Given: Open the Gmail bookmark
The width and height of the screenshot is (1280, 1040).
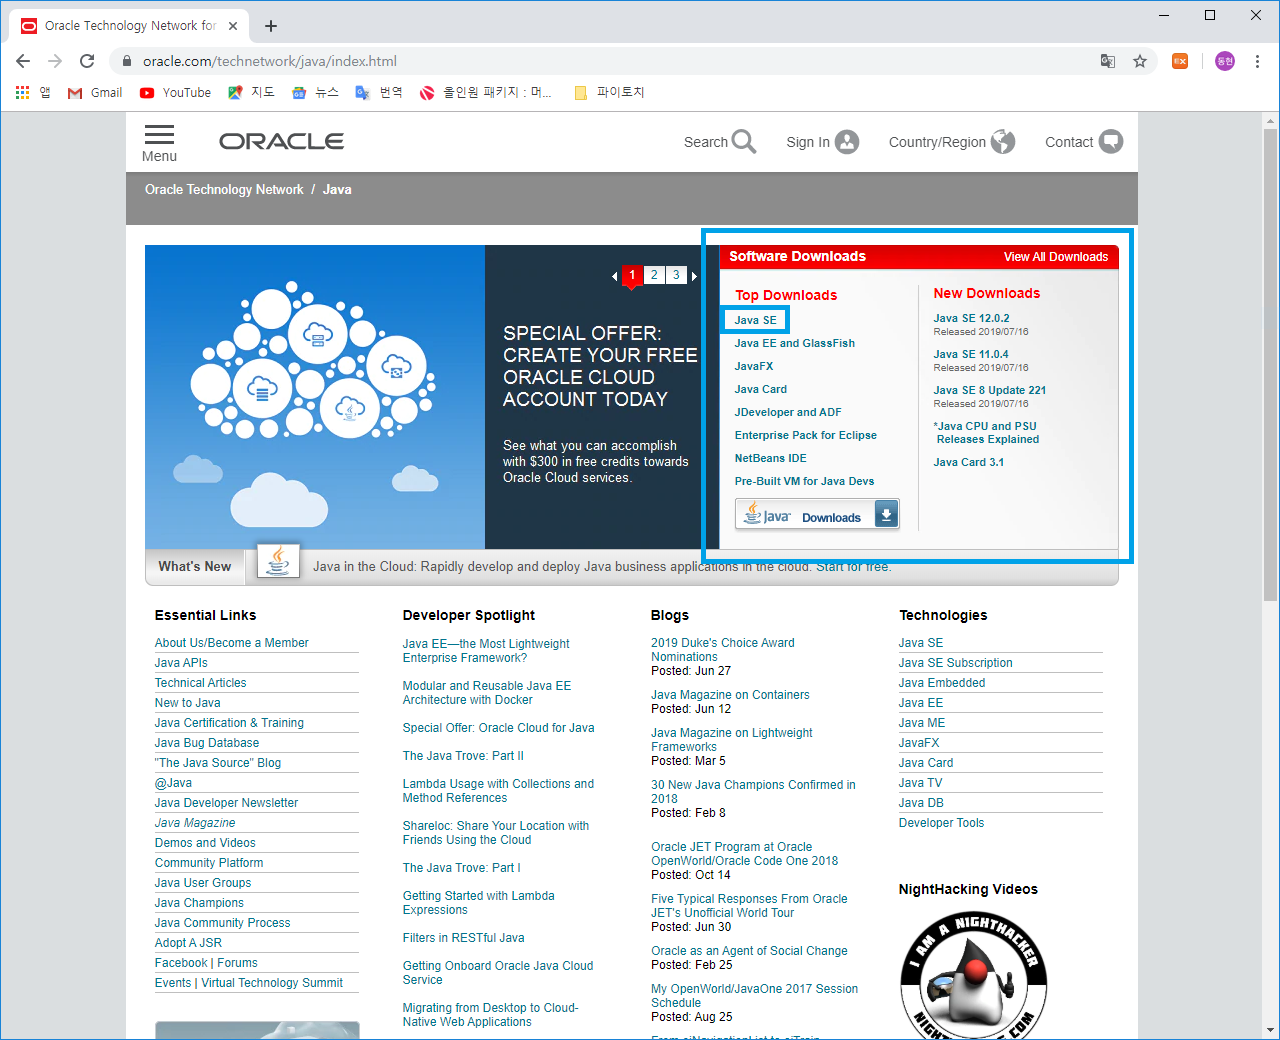Looking at the screenshot, I should click(95, 93).
